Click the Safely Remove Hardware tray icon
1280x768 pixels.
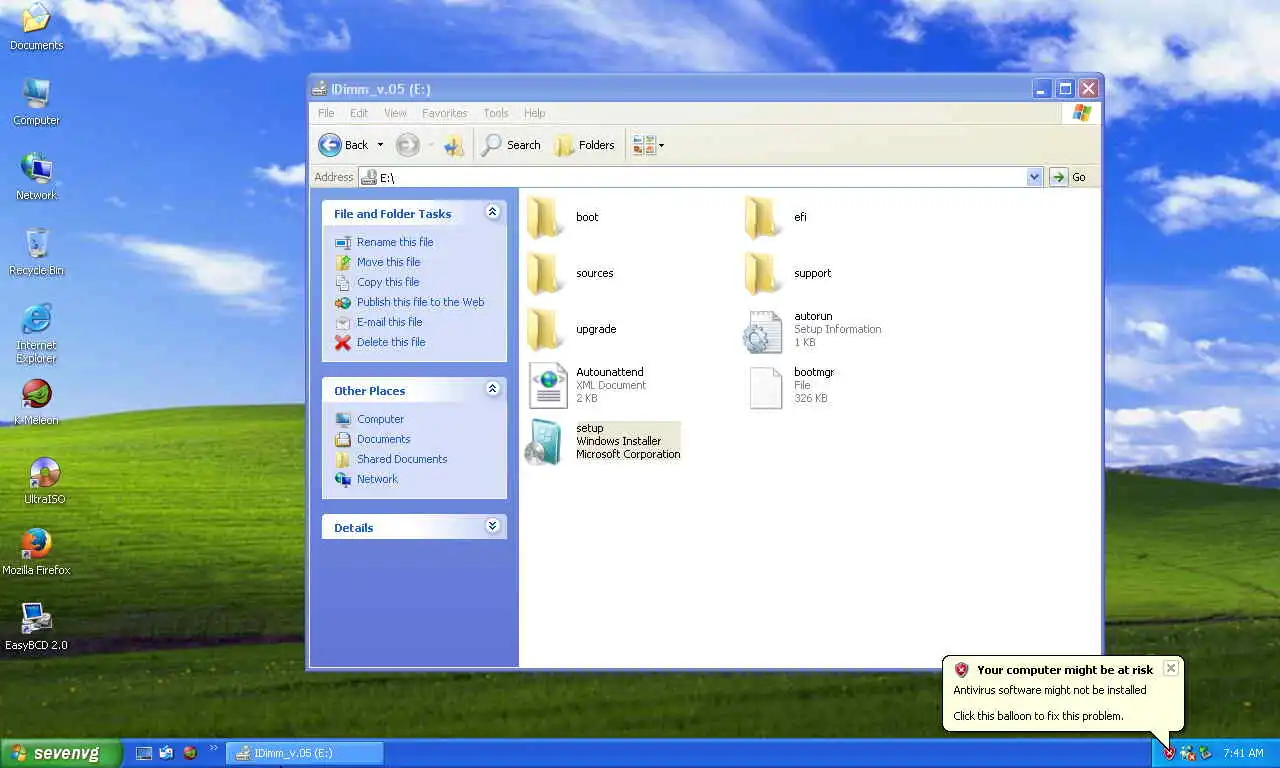click(1205, 753)
